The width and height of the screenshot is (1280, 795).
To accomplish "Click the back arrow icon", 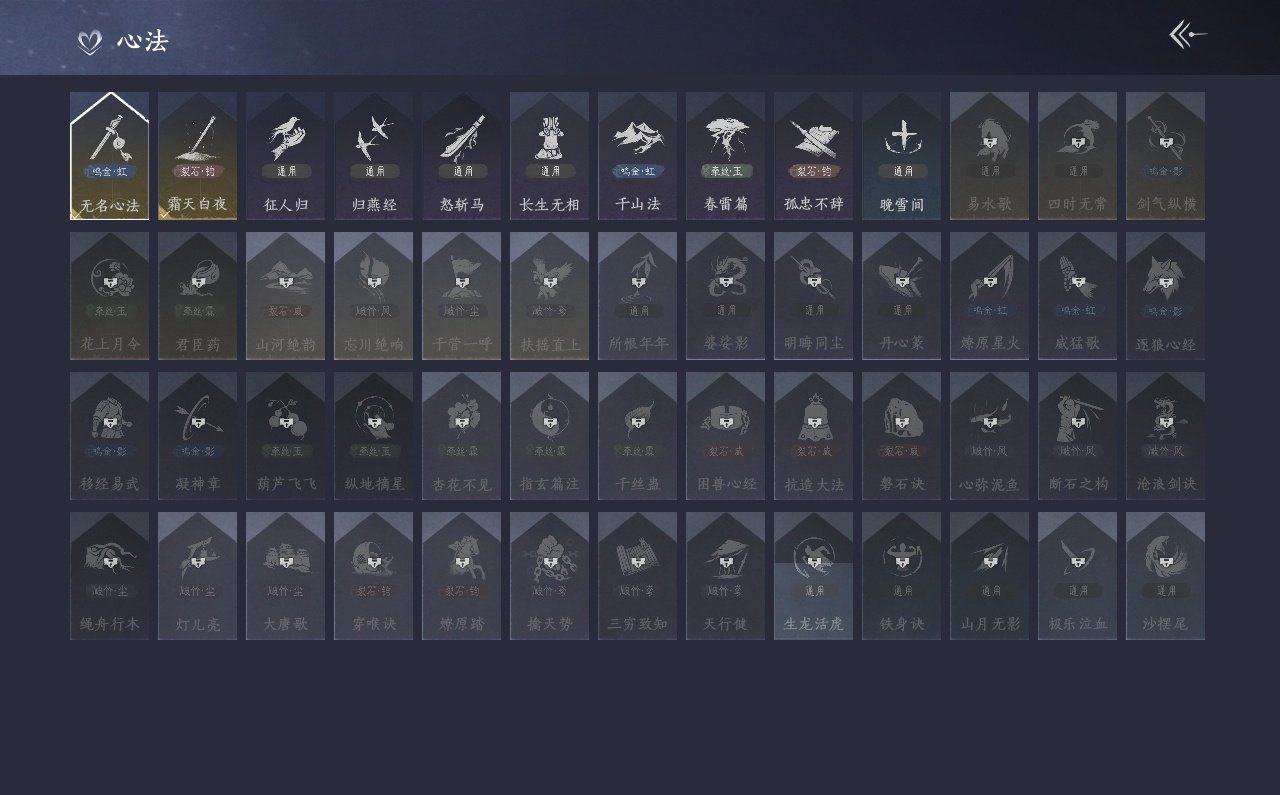I will click(1188, 35).
